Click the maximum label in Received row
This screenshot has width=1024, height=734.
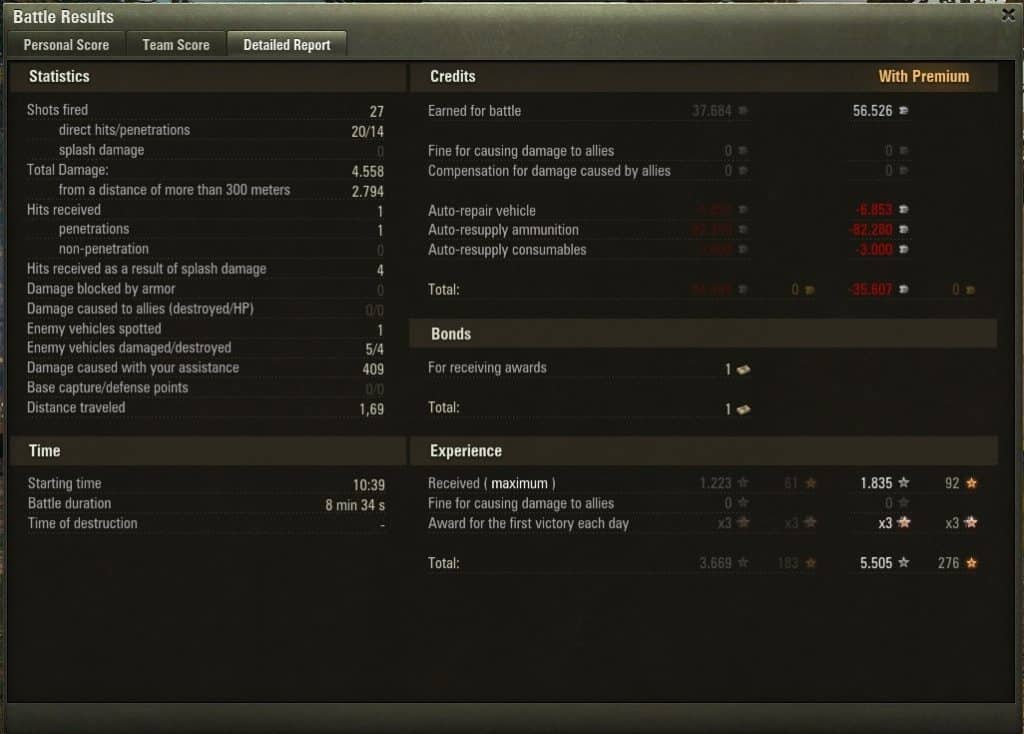click(519, 483)
